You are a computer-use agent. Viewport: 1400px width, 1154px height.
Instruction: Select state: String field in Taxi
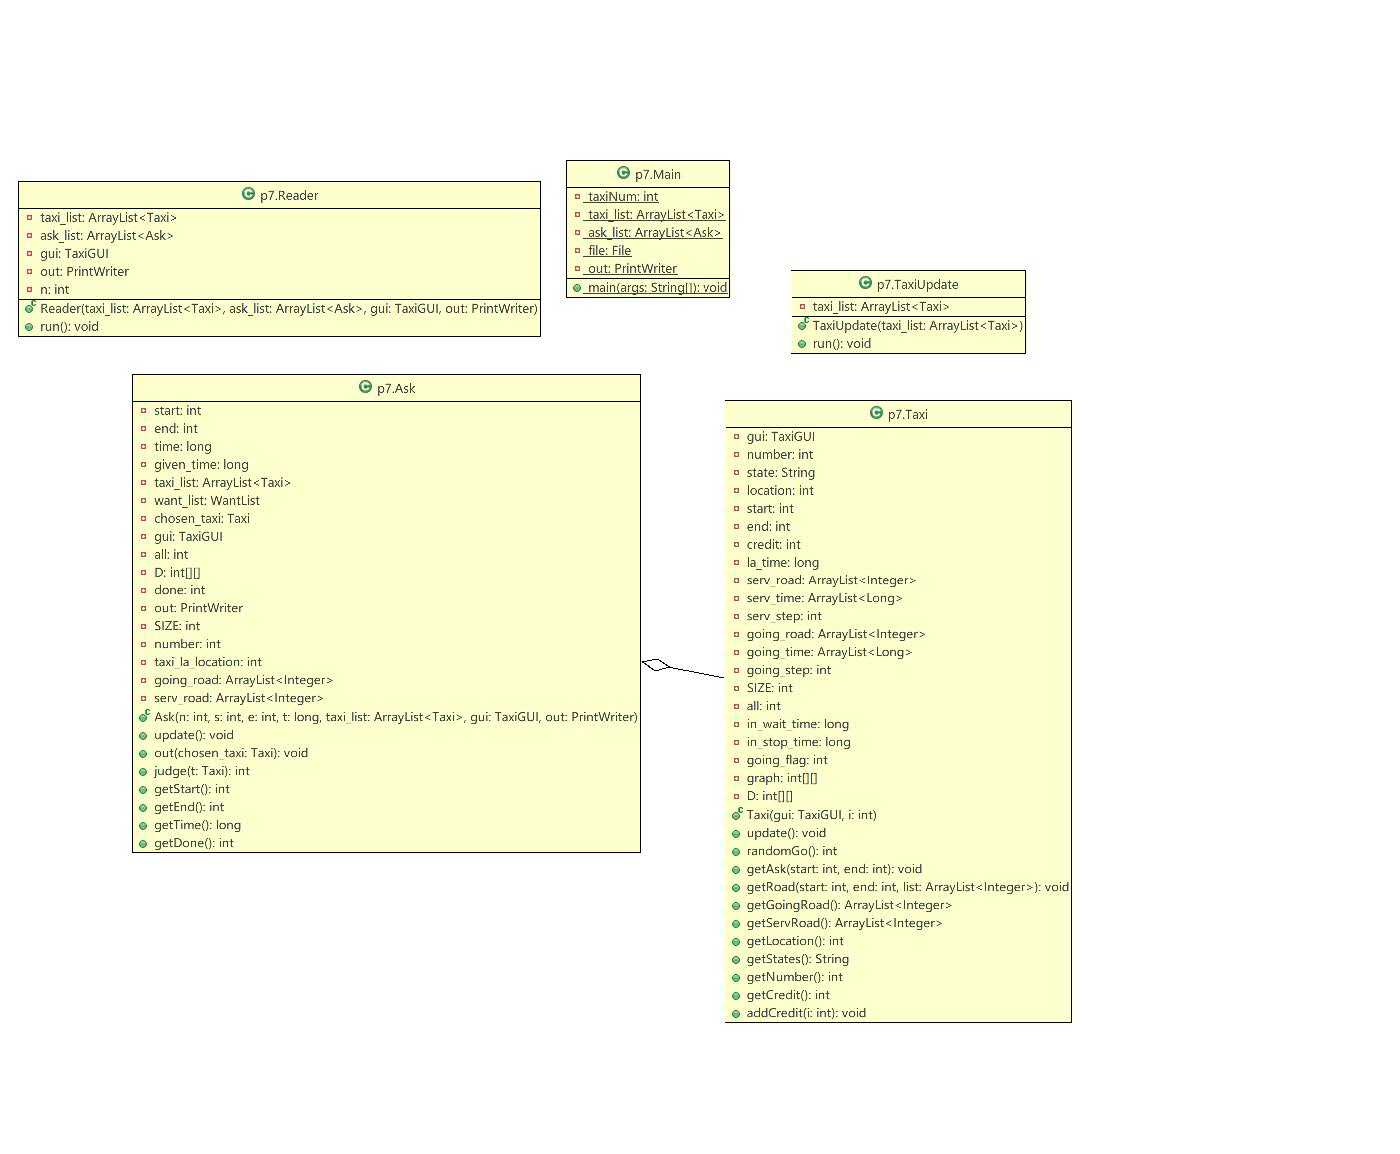coord(781,473)
